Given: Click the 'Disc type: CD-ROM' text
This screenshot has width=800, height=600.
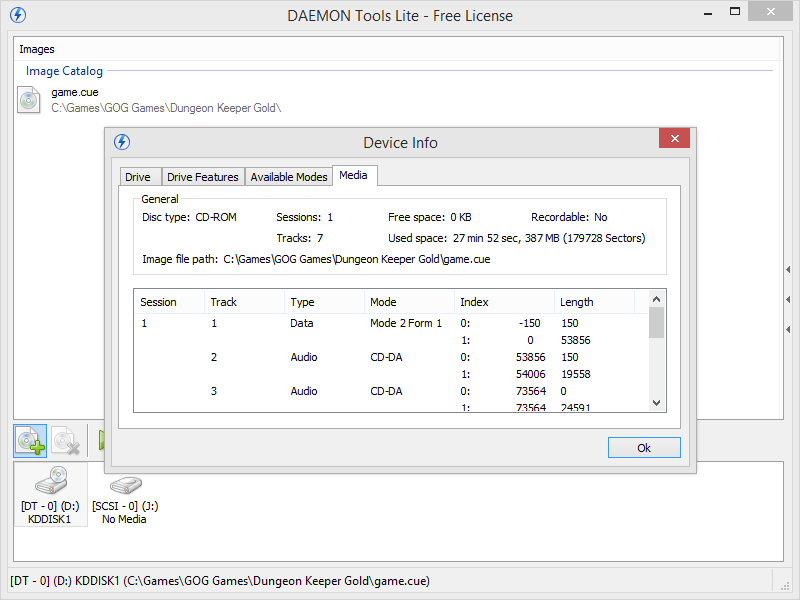Looking at the screenshot, I should (x=189, y=217).
